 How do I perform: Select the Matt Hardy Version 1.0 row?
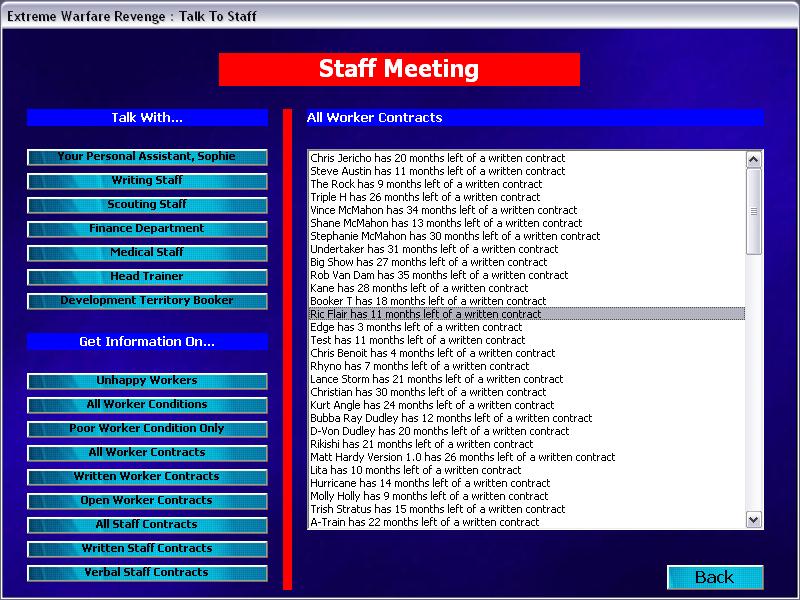tap(527, 458)
